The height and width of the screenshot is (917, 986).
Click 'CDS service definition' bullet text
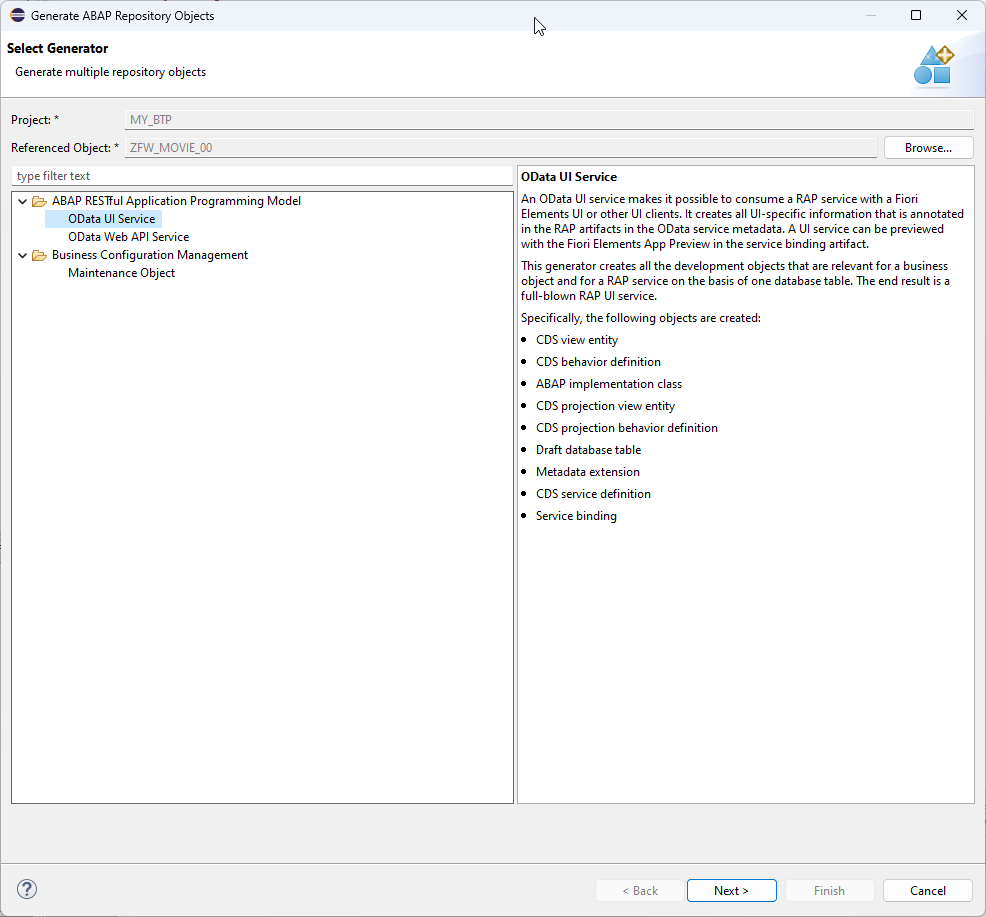(593, 494)
